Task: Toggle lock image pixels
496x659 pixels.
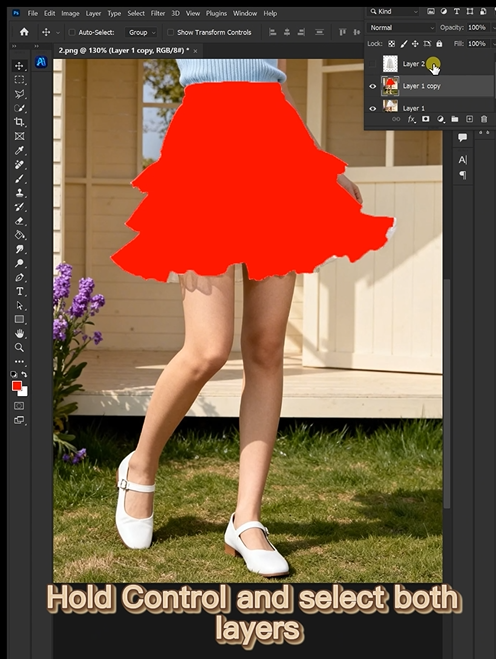Action: point(404,44)
